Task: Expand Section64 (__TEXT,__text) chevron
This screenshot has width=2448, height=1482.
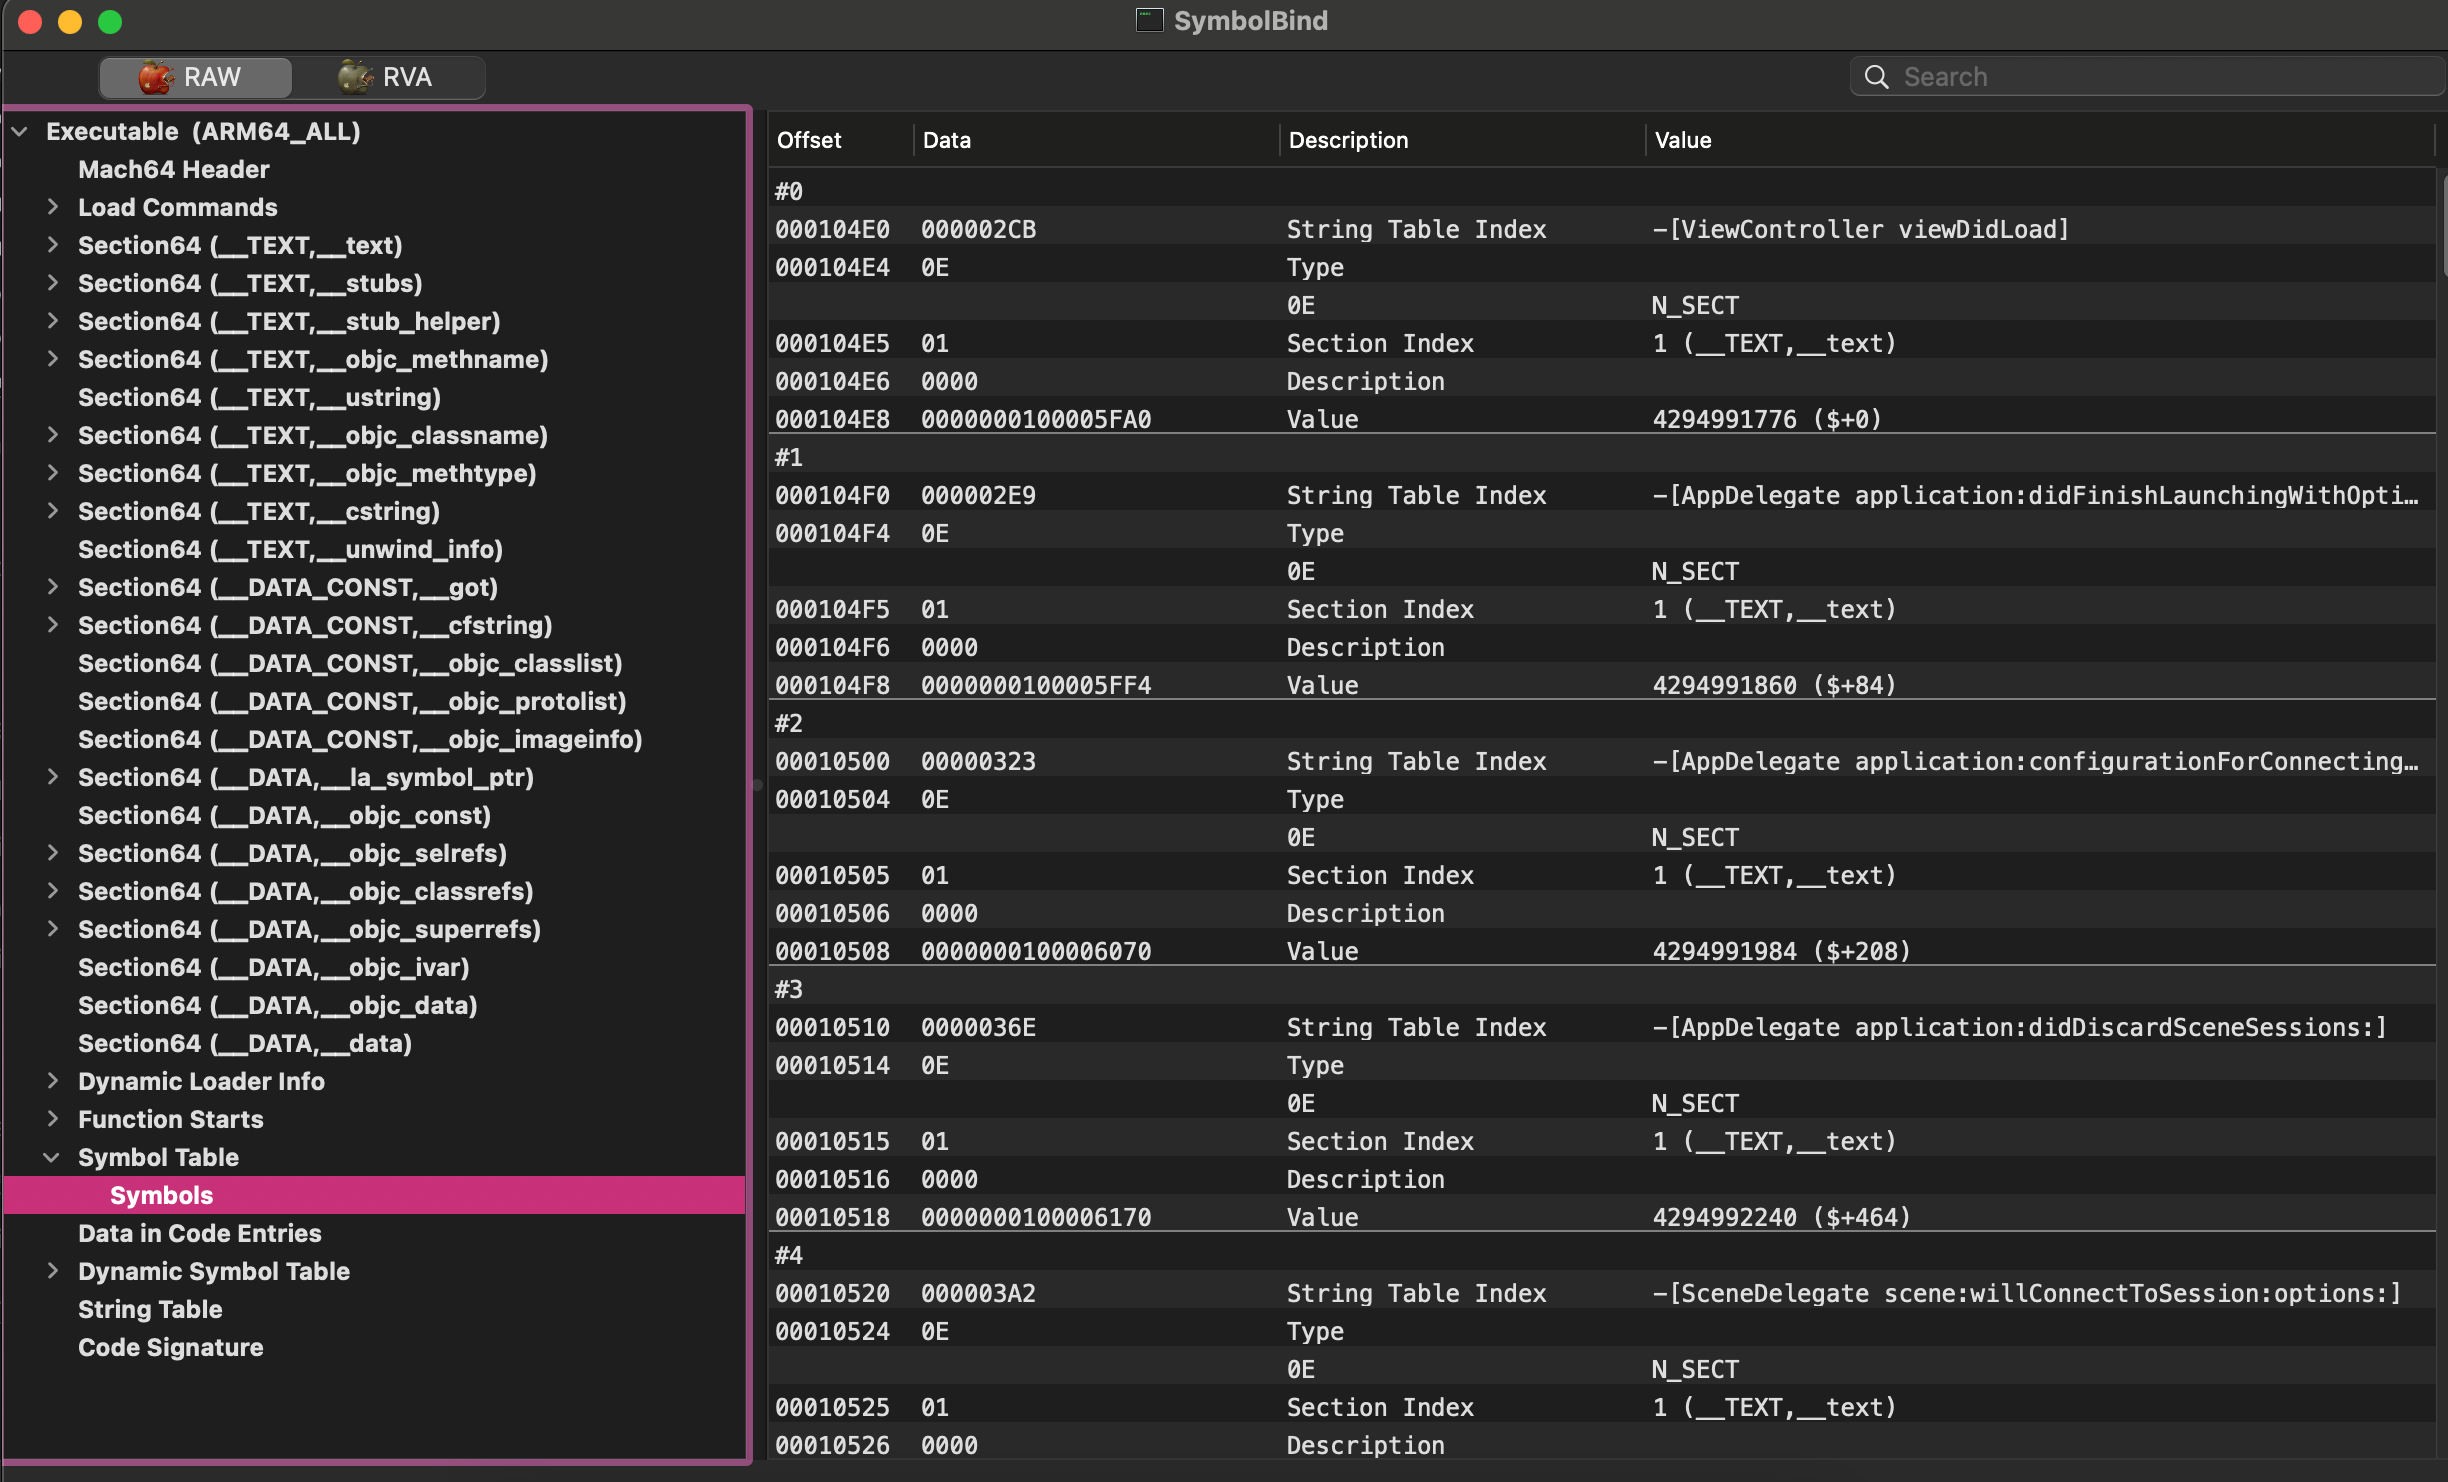Action: 52,245
